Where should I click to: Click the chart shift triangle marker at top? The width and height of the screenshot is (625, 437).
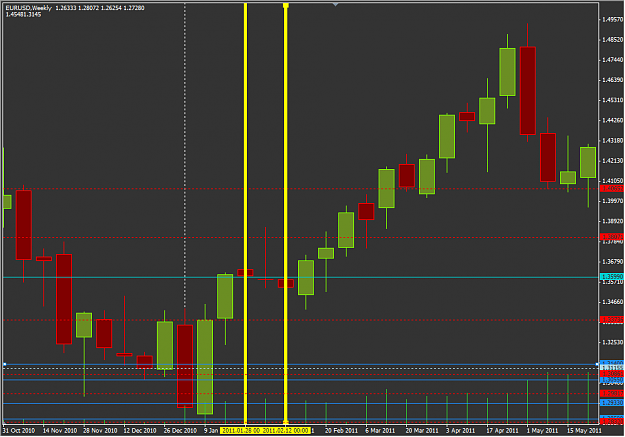(x=336, y=5)
